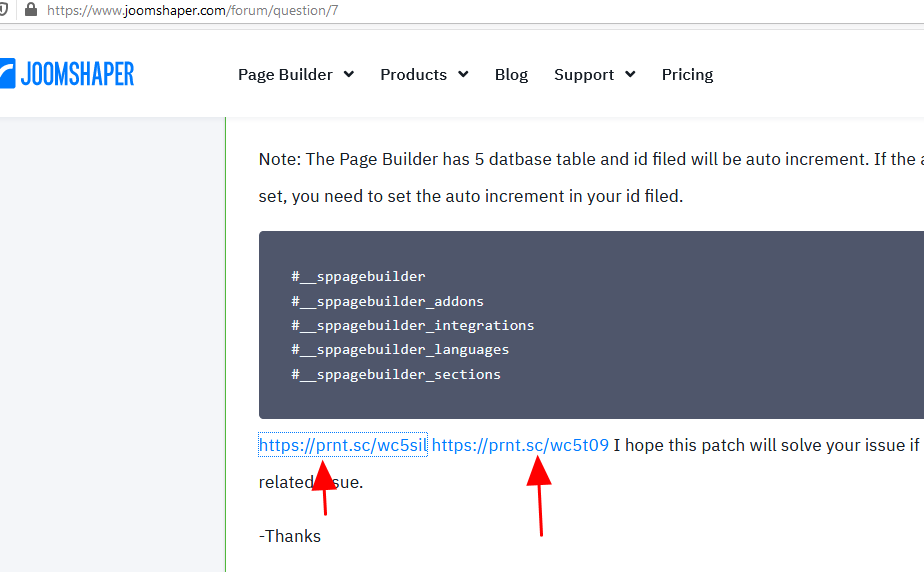This screenshot has width=924, height=572.
Task: Click the lock icon in address bar
Action: tap(31, 9)
